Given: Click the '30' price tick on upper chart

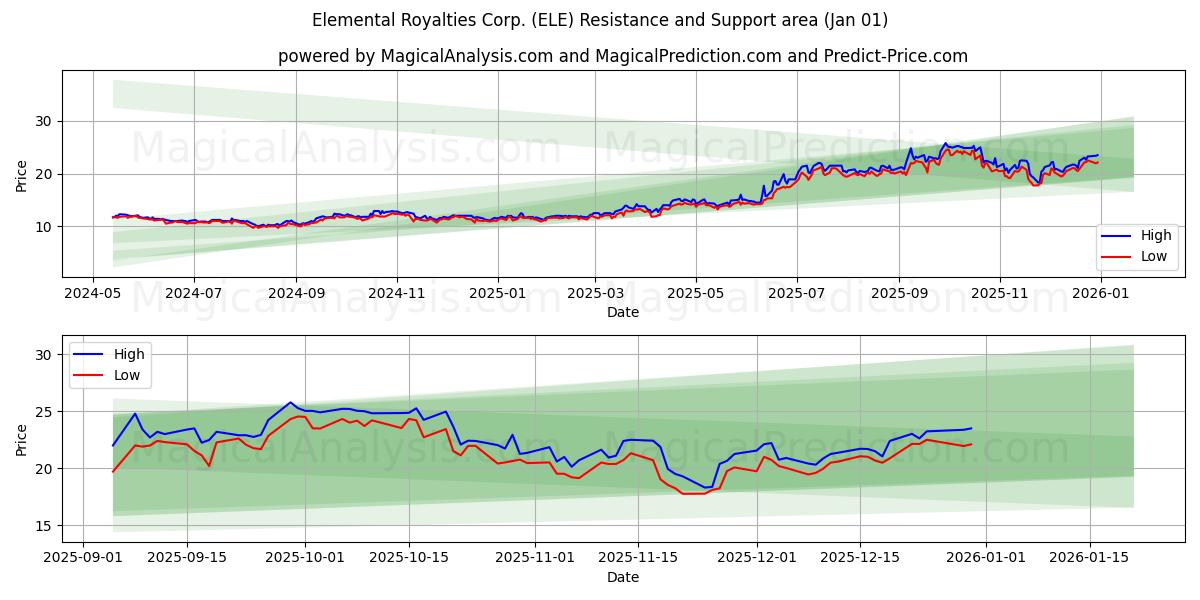Looking at the screenshot, I should (x=45, y=121).
